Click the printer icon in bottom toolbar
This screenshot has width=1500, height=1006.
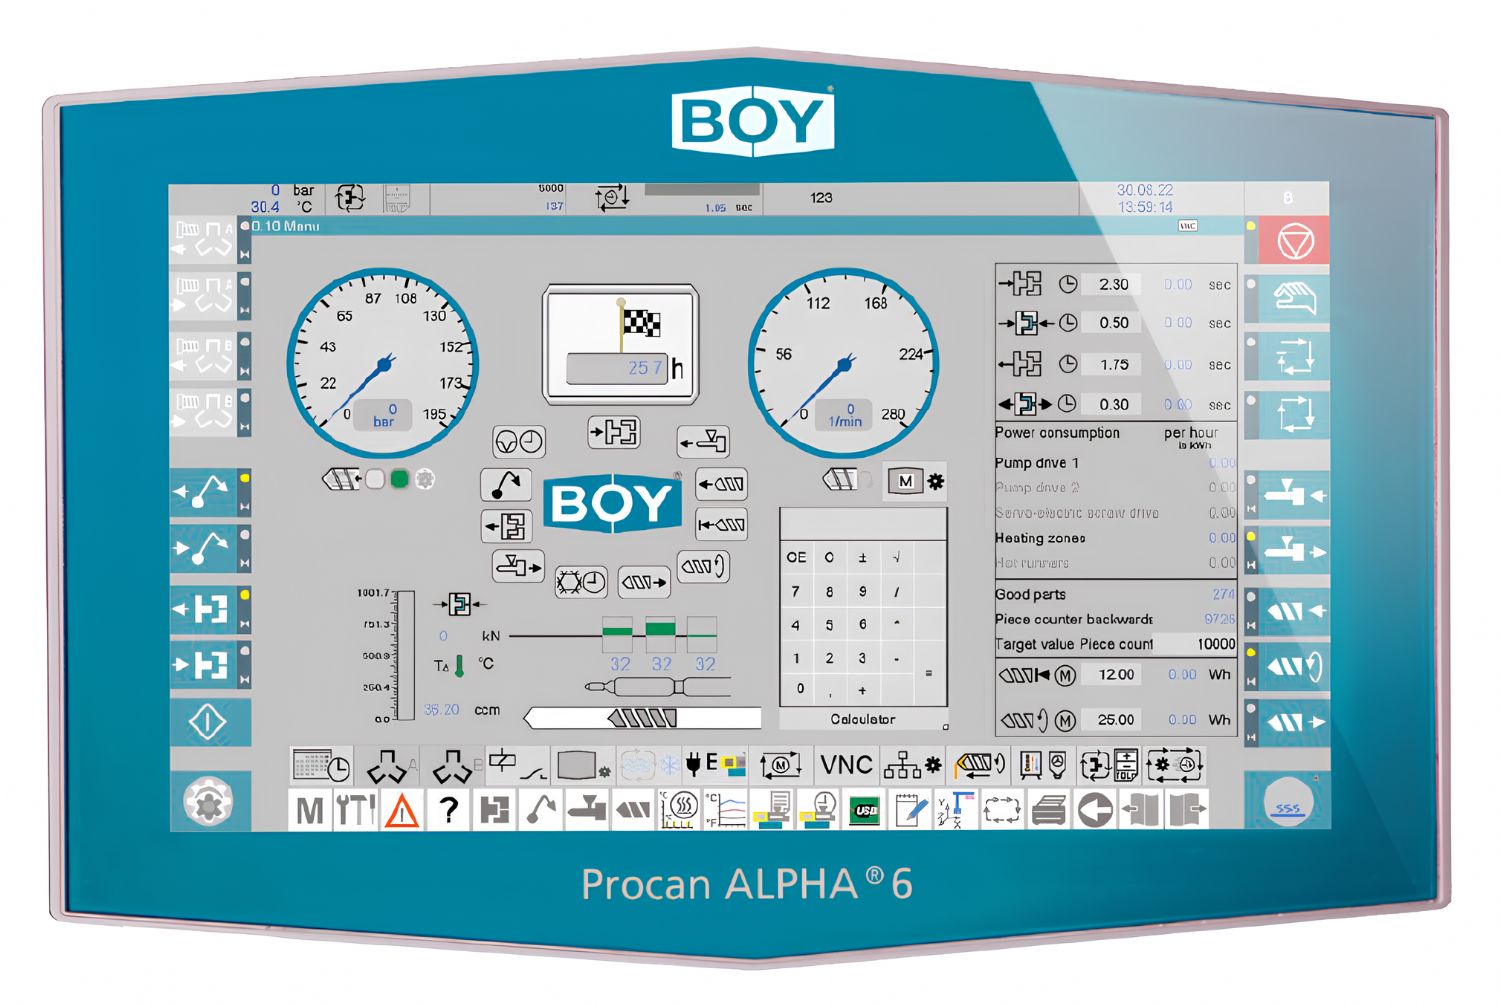pyautogui.click(x=1049, y=810)
